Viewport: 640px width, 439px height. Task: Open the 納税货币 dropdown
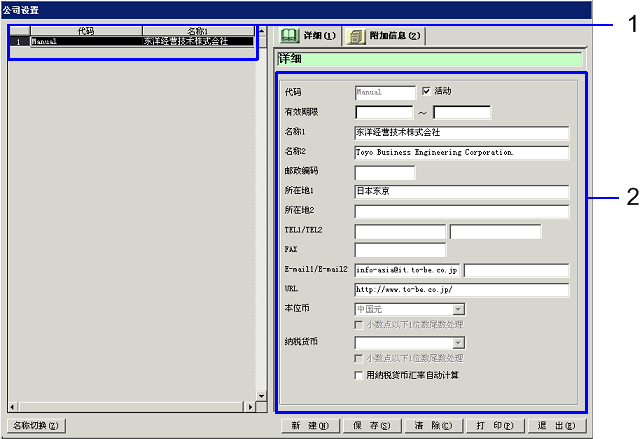point(458,343)
